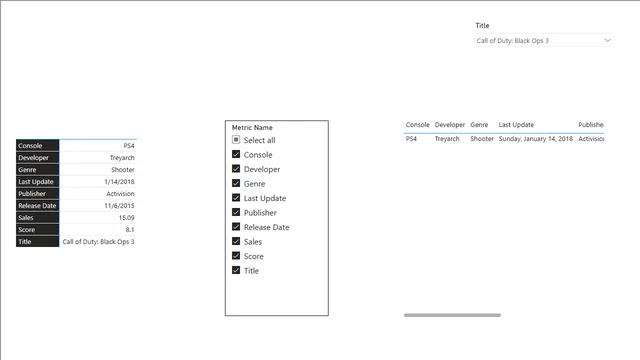Sort by Publisher column header in table
This screenshot has width=640, height=360.
591,125
